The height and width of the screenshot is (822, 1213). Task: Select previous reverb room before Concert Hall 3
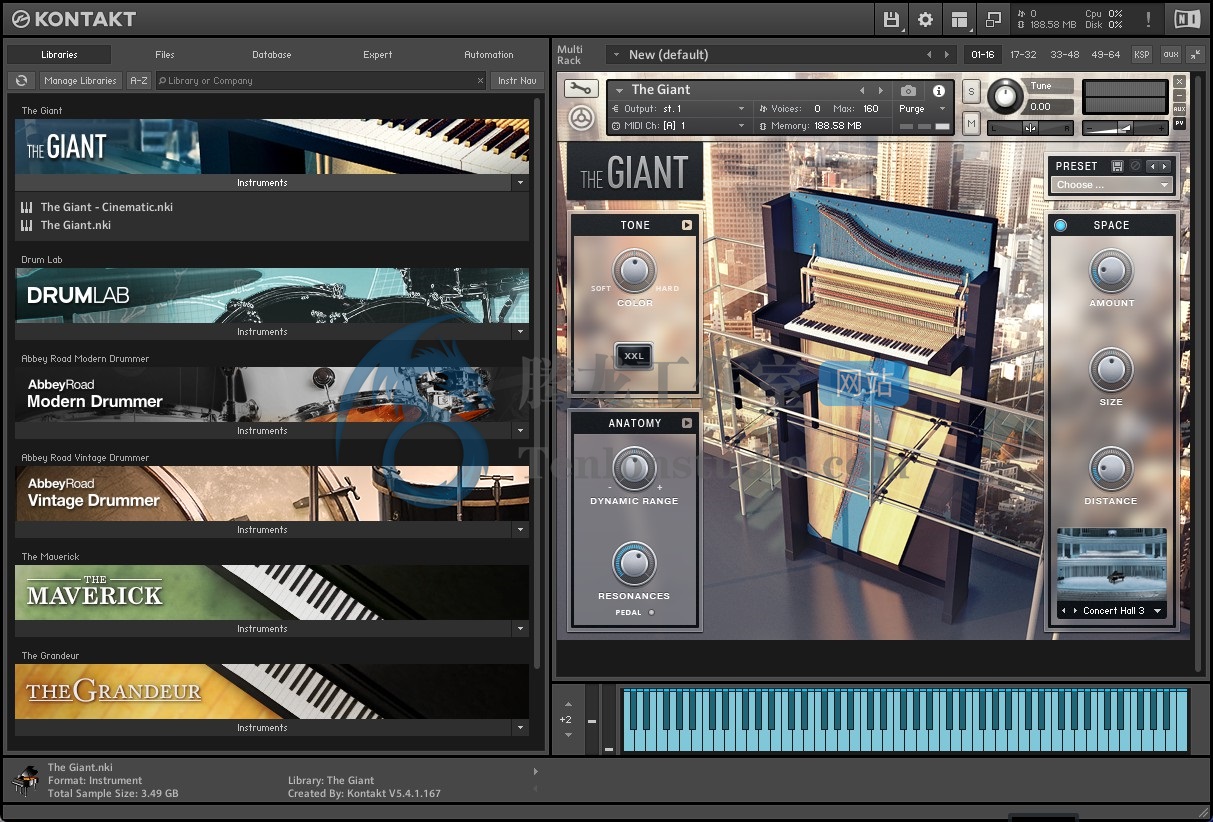click(x=1064, y=610)
